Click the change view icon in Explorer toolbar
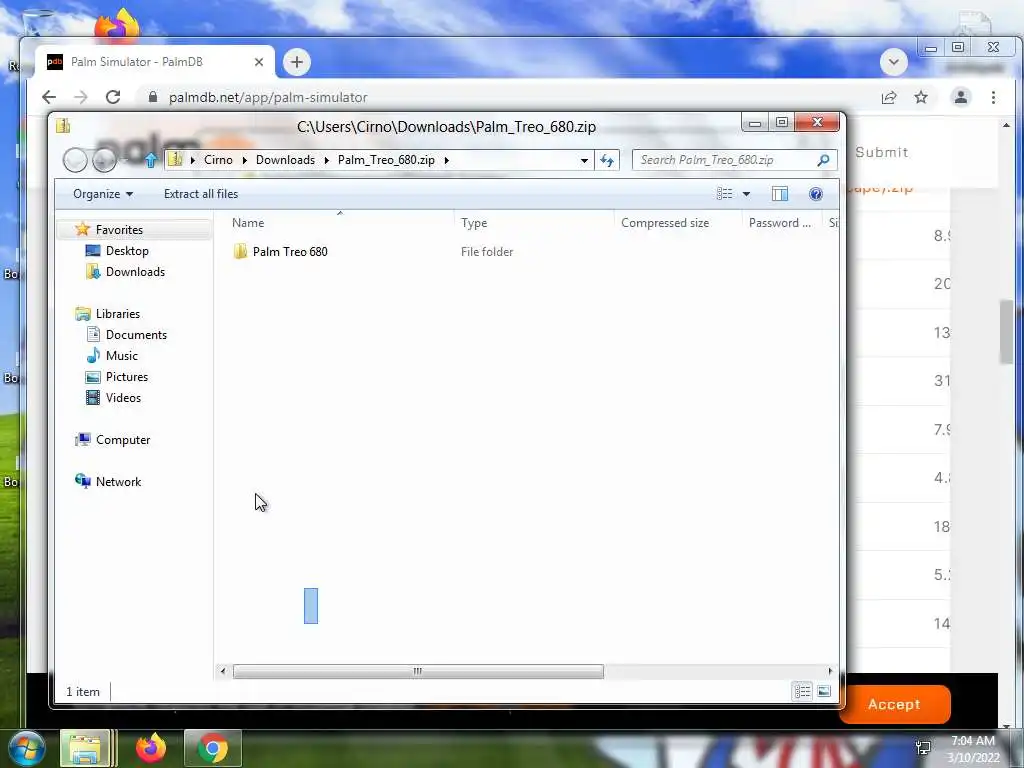This screenshot has height=768, width=1024. click(x=724, y=194)
